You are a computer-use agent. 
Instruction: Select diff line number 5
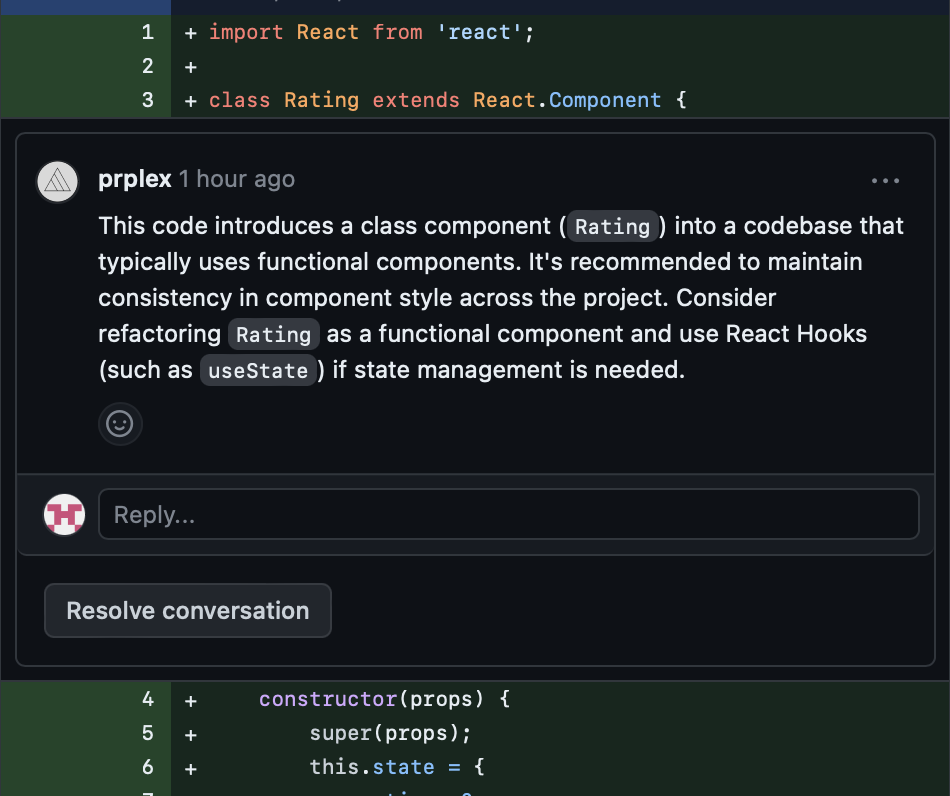[148, 733]
